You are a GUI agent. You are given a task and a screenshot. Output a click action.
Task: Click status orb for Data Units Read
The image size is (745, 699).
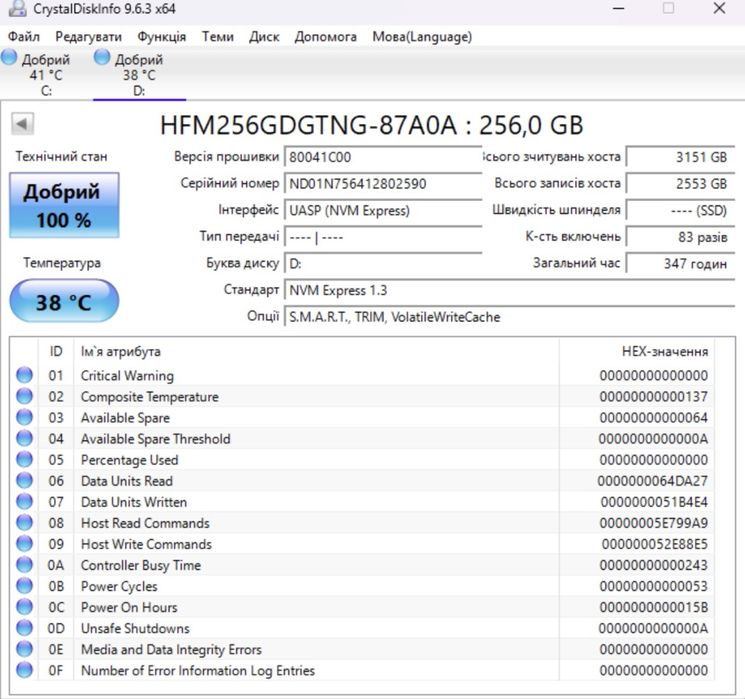(x=24, y=480)
